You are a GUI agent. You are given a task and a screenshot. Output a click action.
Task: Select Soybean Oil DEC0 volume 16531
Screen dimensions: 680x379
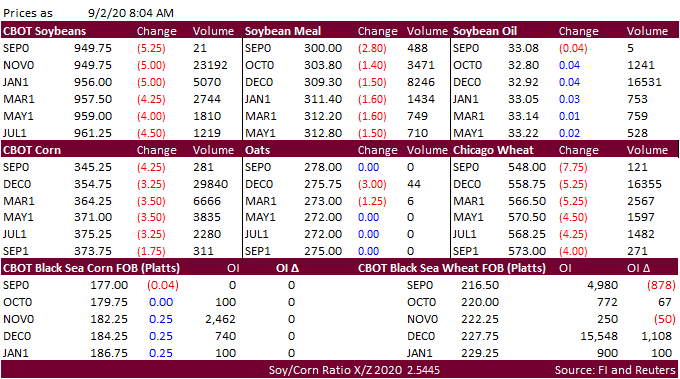tap(644, 82)
